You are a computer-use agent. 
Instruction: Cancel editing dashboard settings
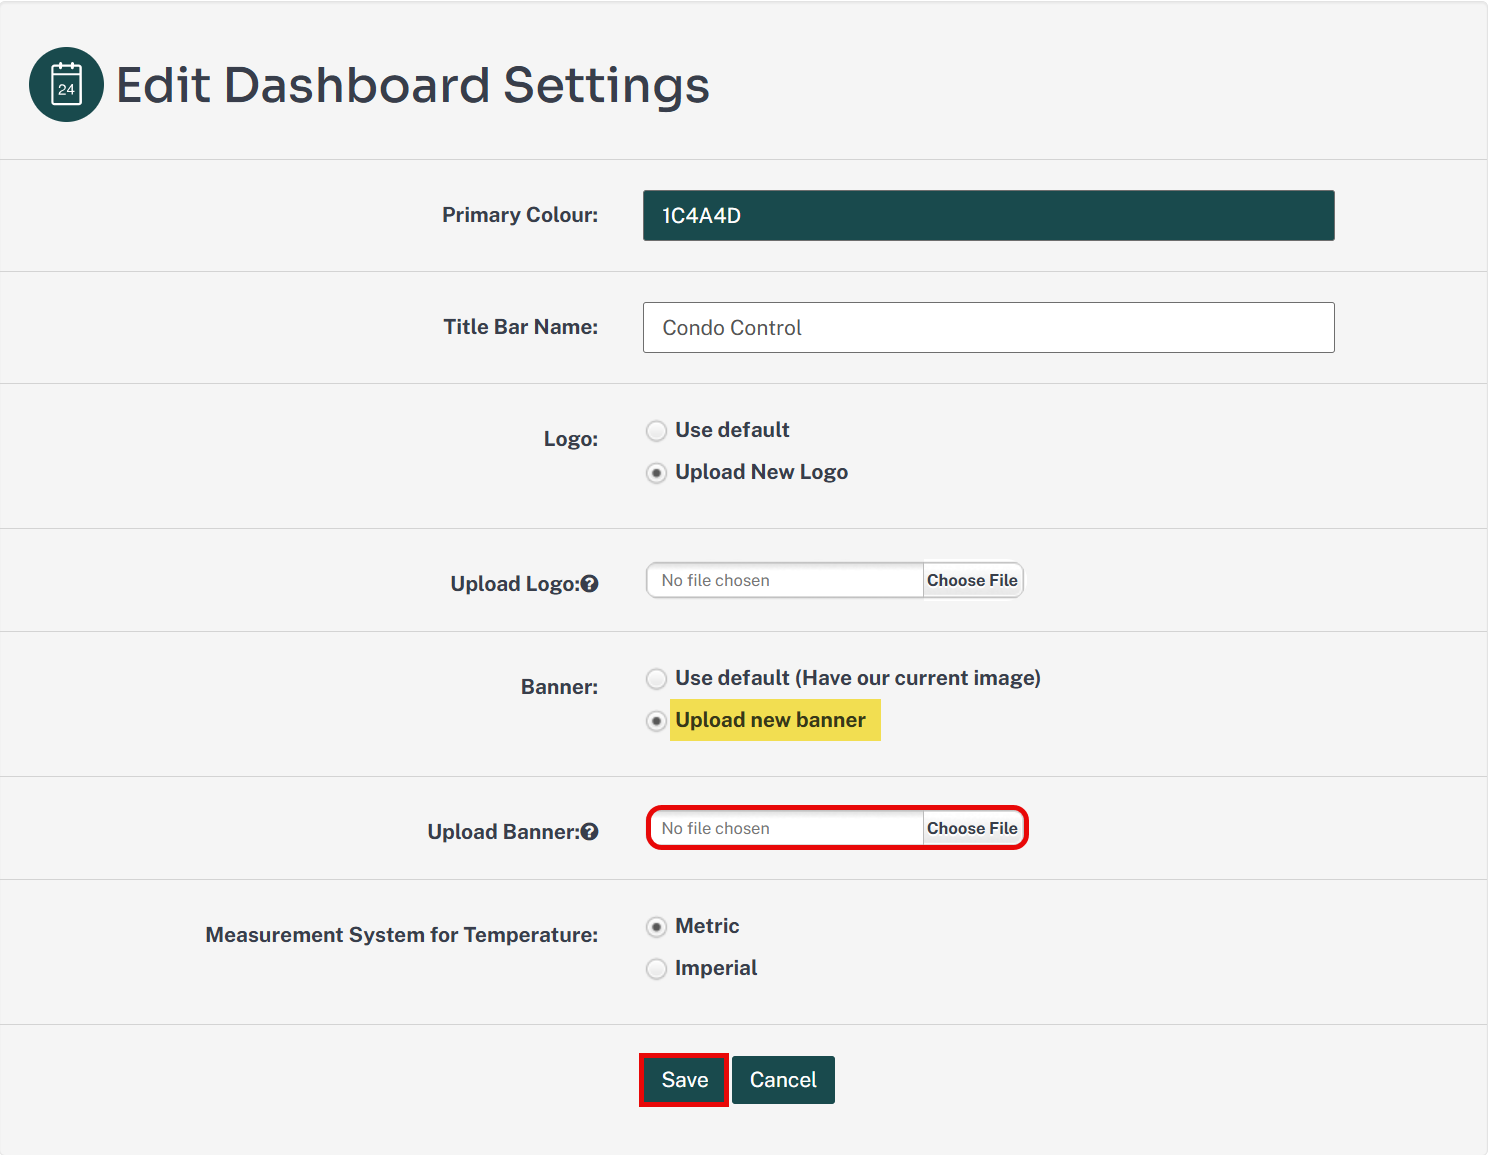click(x=783, y=1080)
